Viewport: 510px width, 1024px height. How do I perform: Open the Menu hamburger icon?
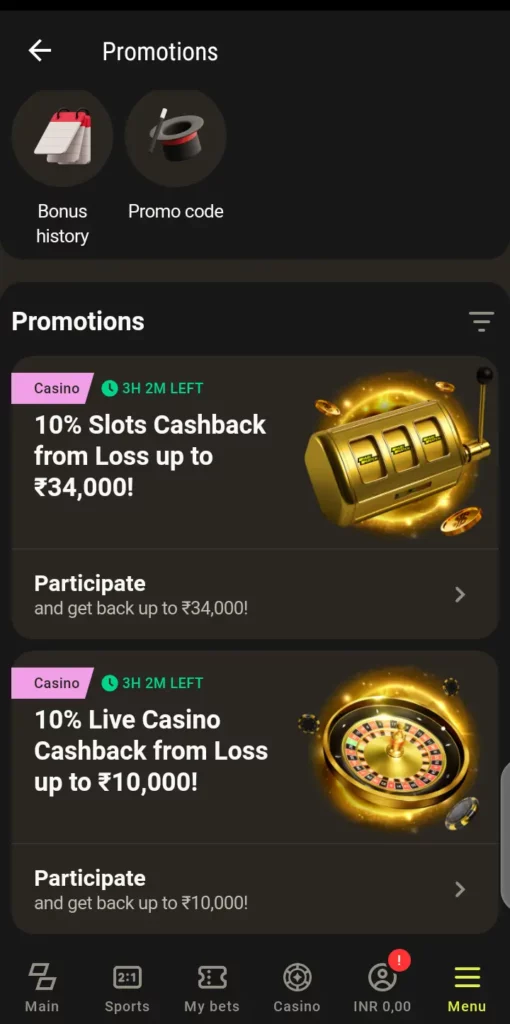coord(467,978)
